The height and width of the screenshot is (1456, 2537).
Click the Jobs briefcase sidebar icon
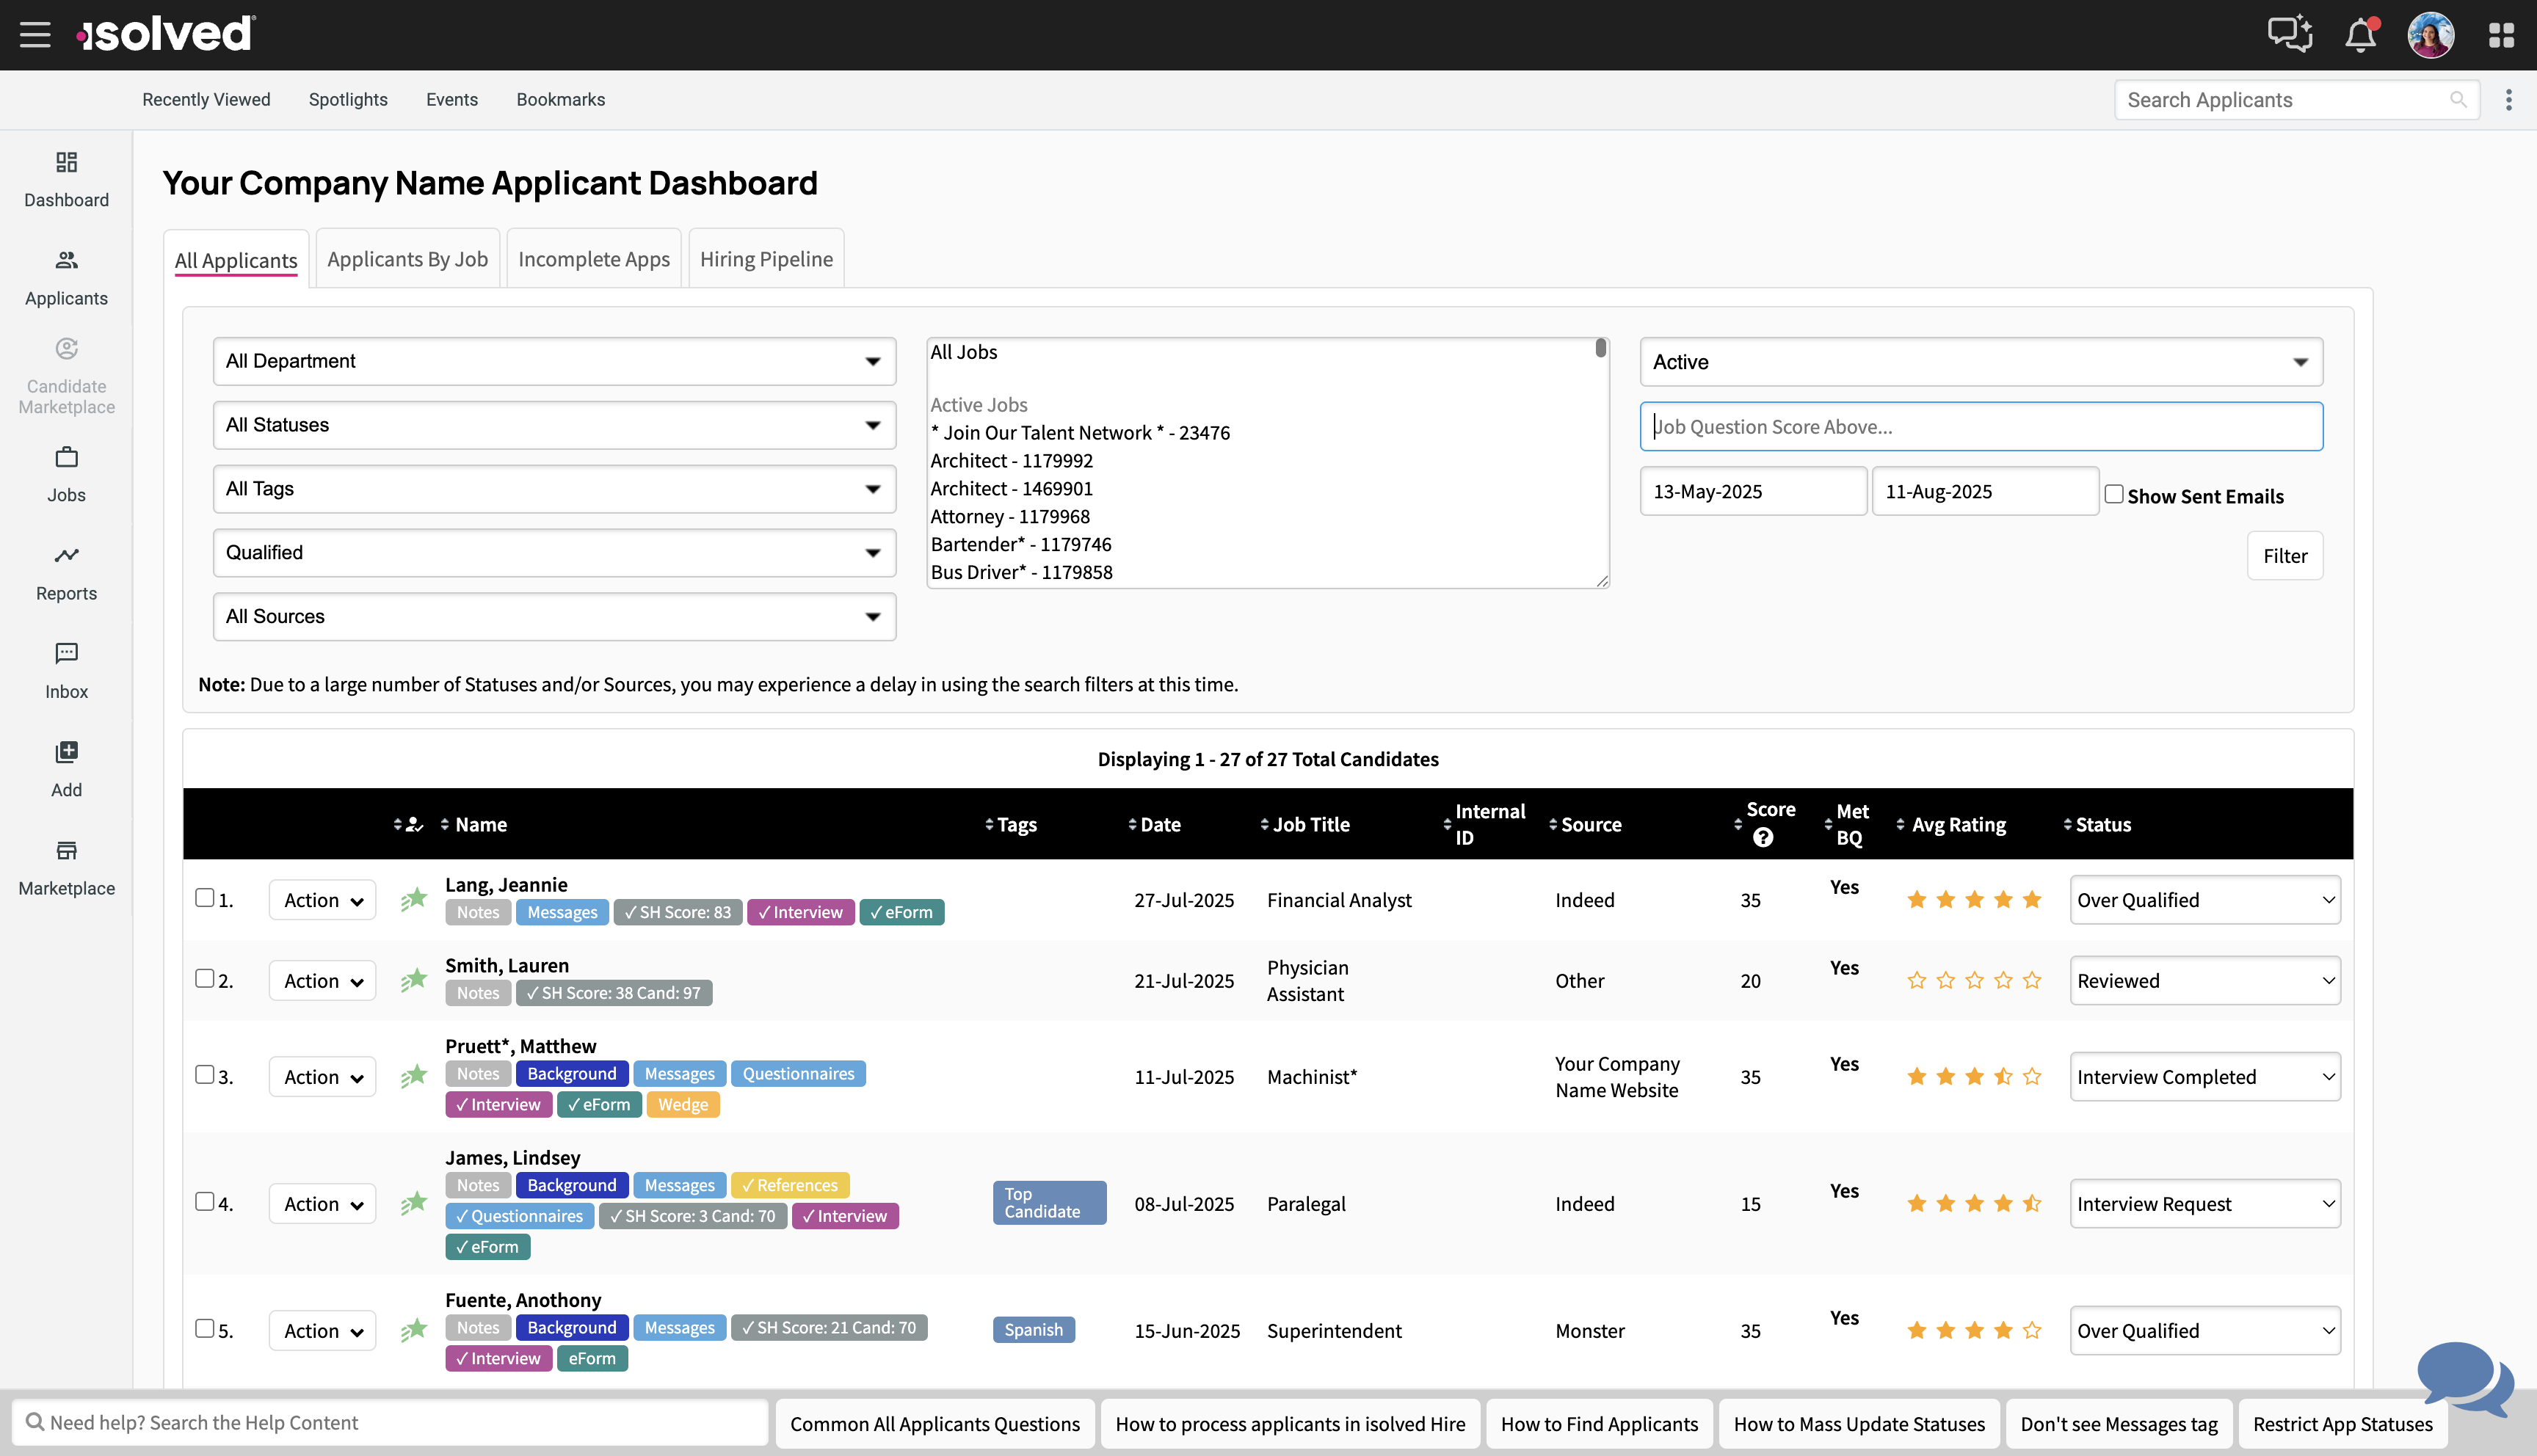point(66,474)
